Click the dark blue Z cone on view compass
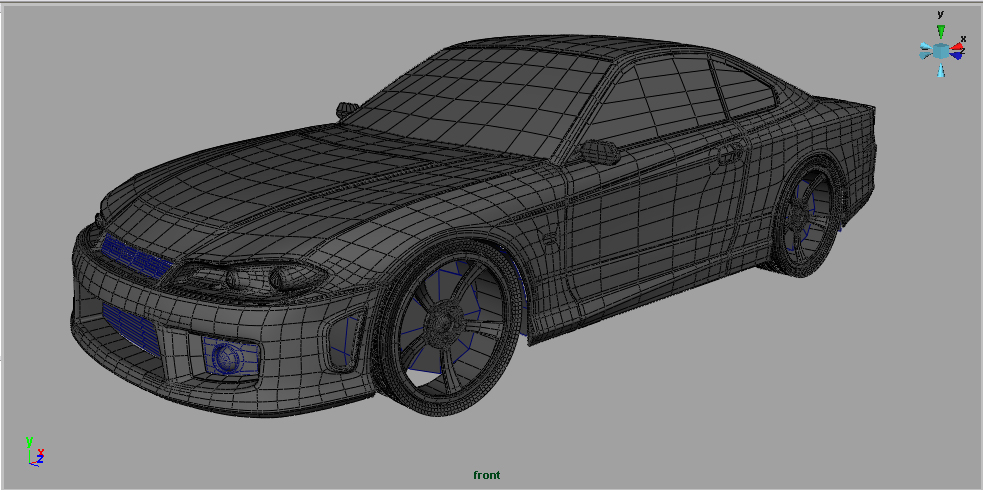This screenshot has width=983, height=490. pyautogui.click(x=955, y=56)
